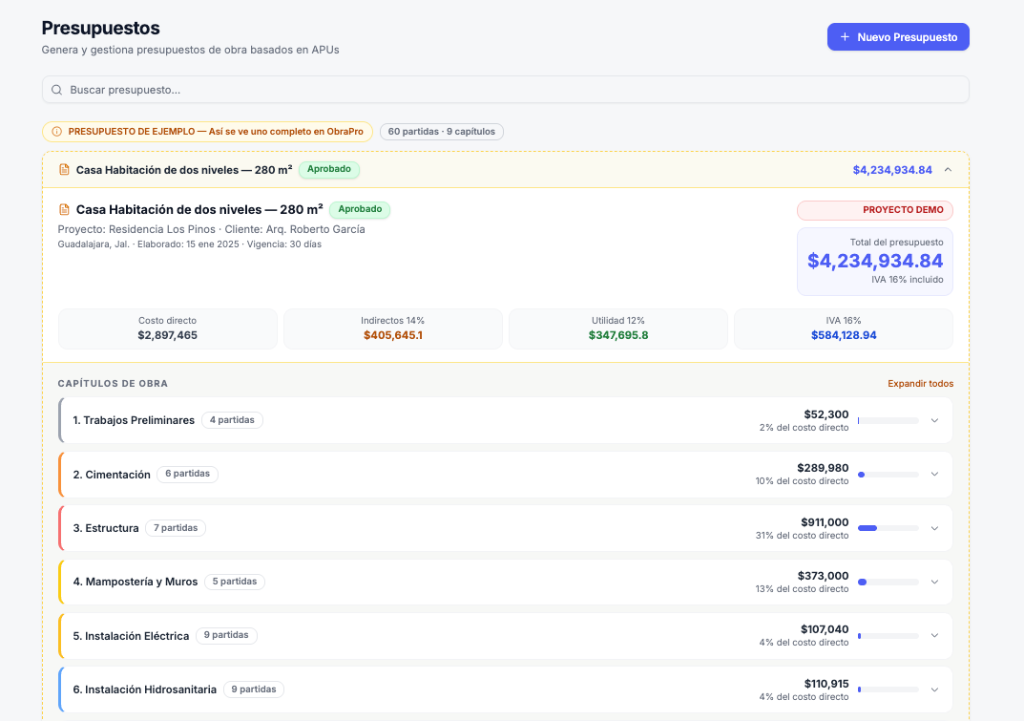The width and height of the screenshot is (1024, 721).
Task: Click the document icon in the collapsed header row
Action: (64, 170)
